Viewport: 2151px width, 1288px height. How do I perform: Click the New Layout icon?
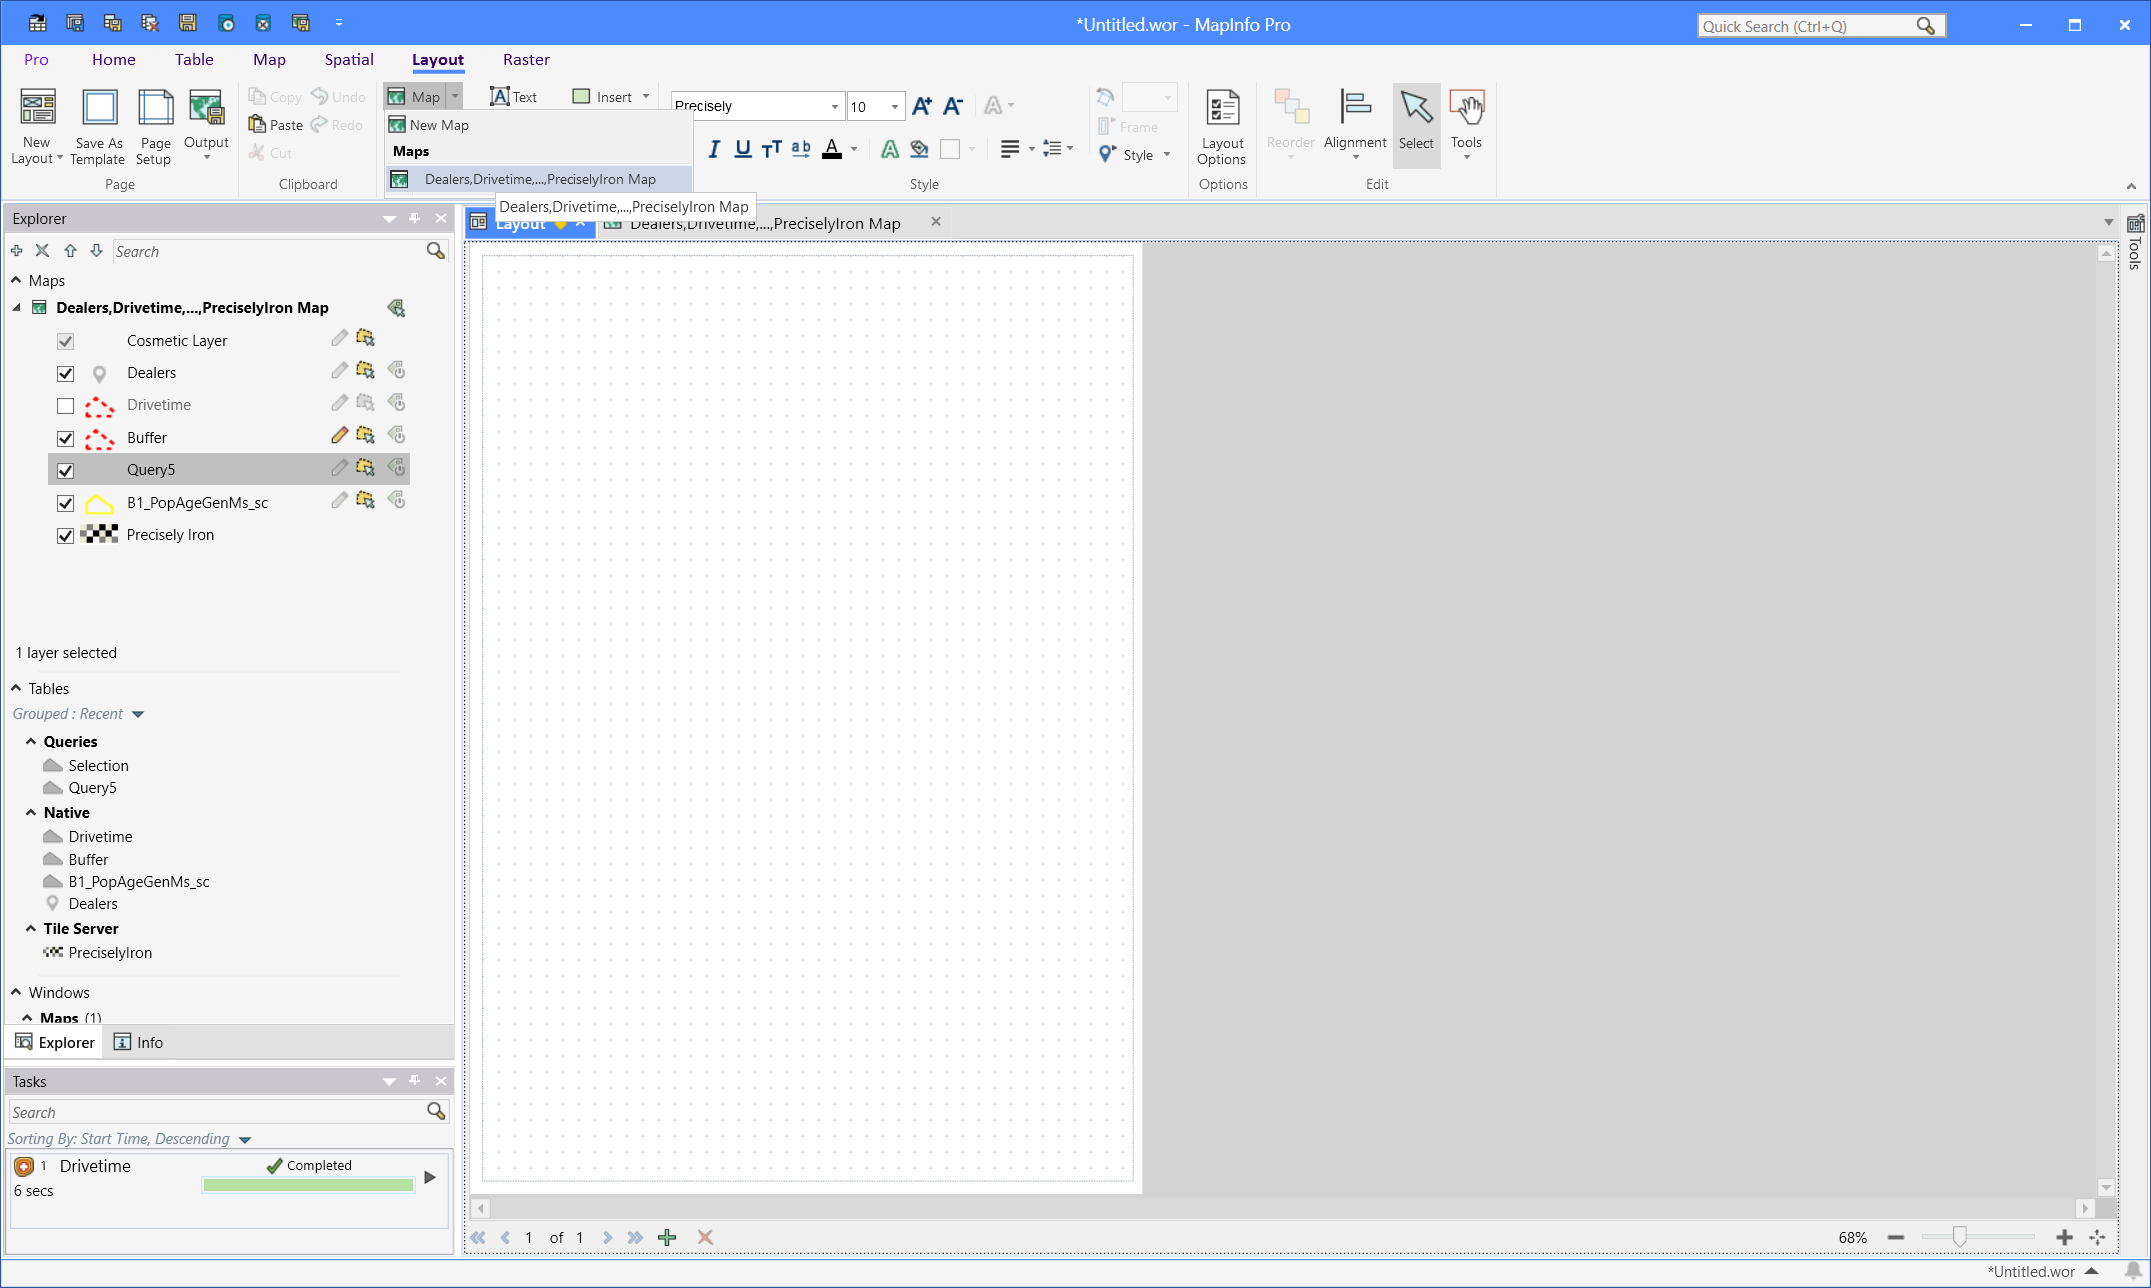(37, 108)
